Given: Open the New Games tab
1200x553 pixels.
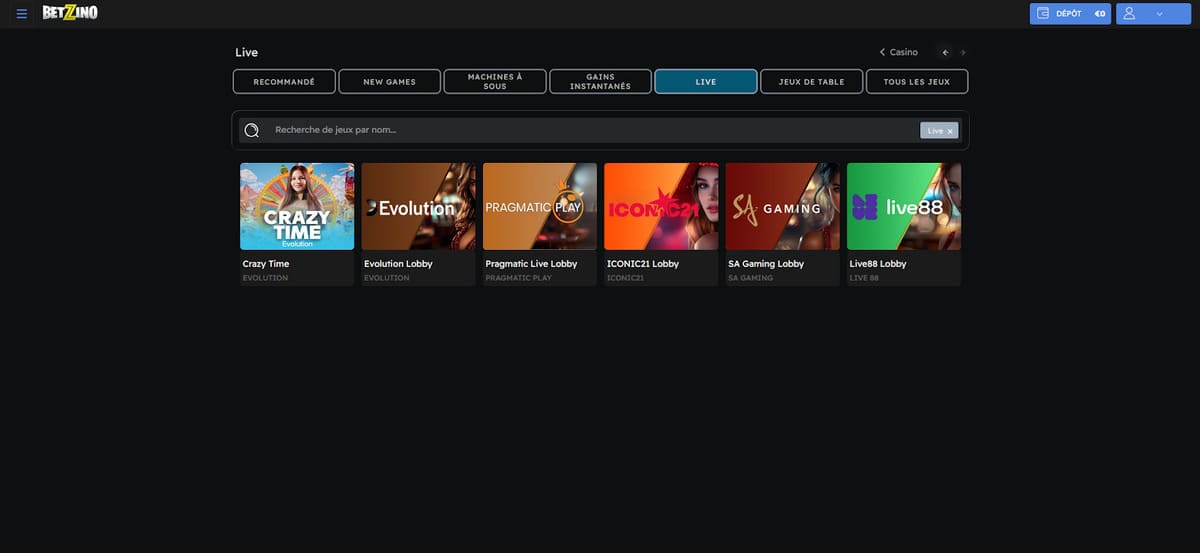Looking at the screenshot, I should click(389, 82).
